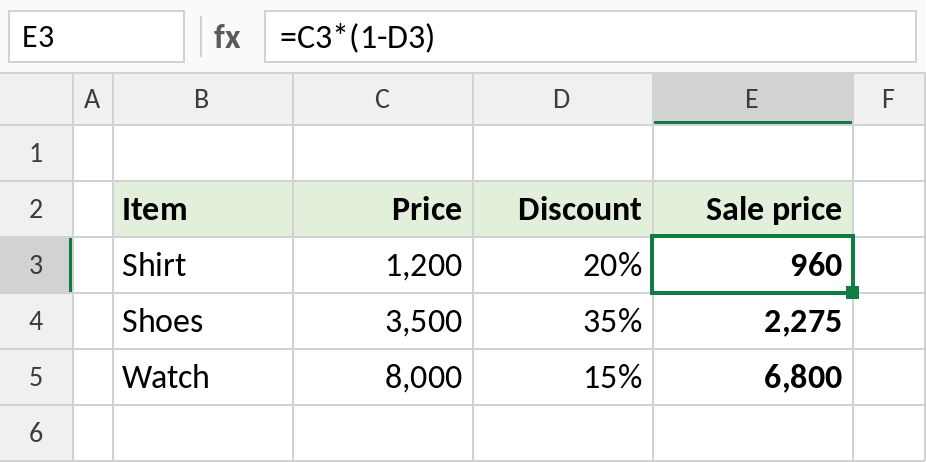Click the Name Box showing E3
Screen dimensions: 926x462
(96, 37)
